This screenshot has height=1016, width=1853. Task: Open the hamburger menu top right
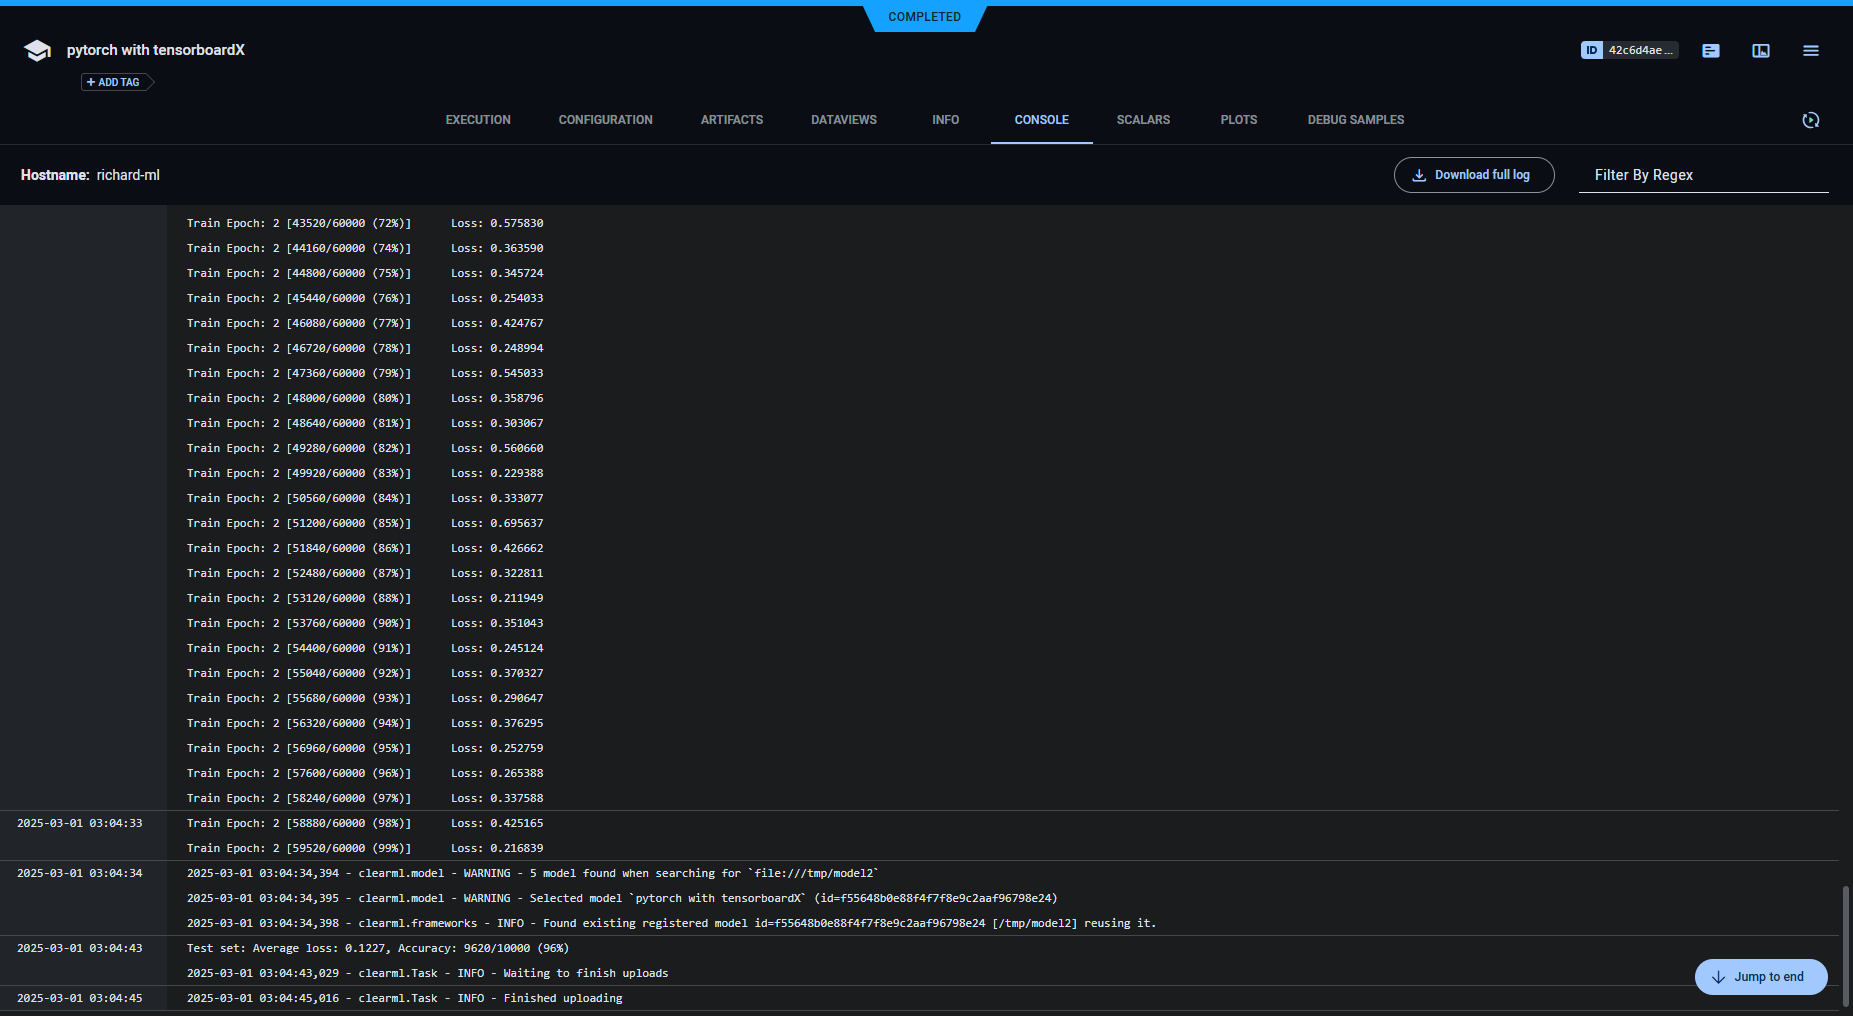[1810, 50]
